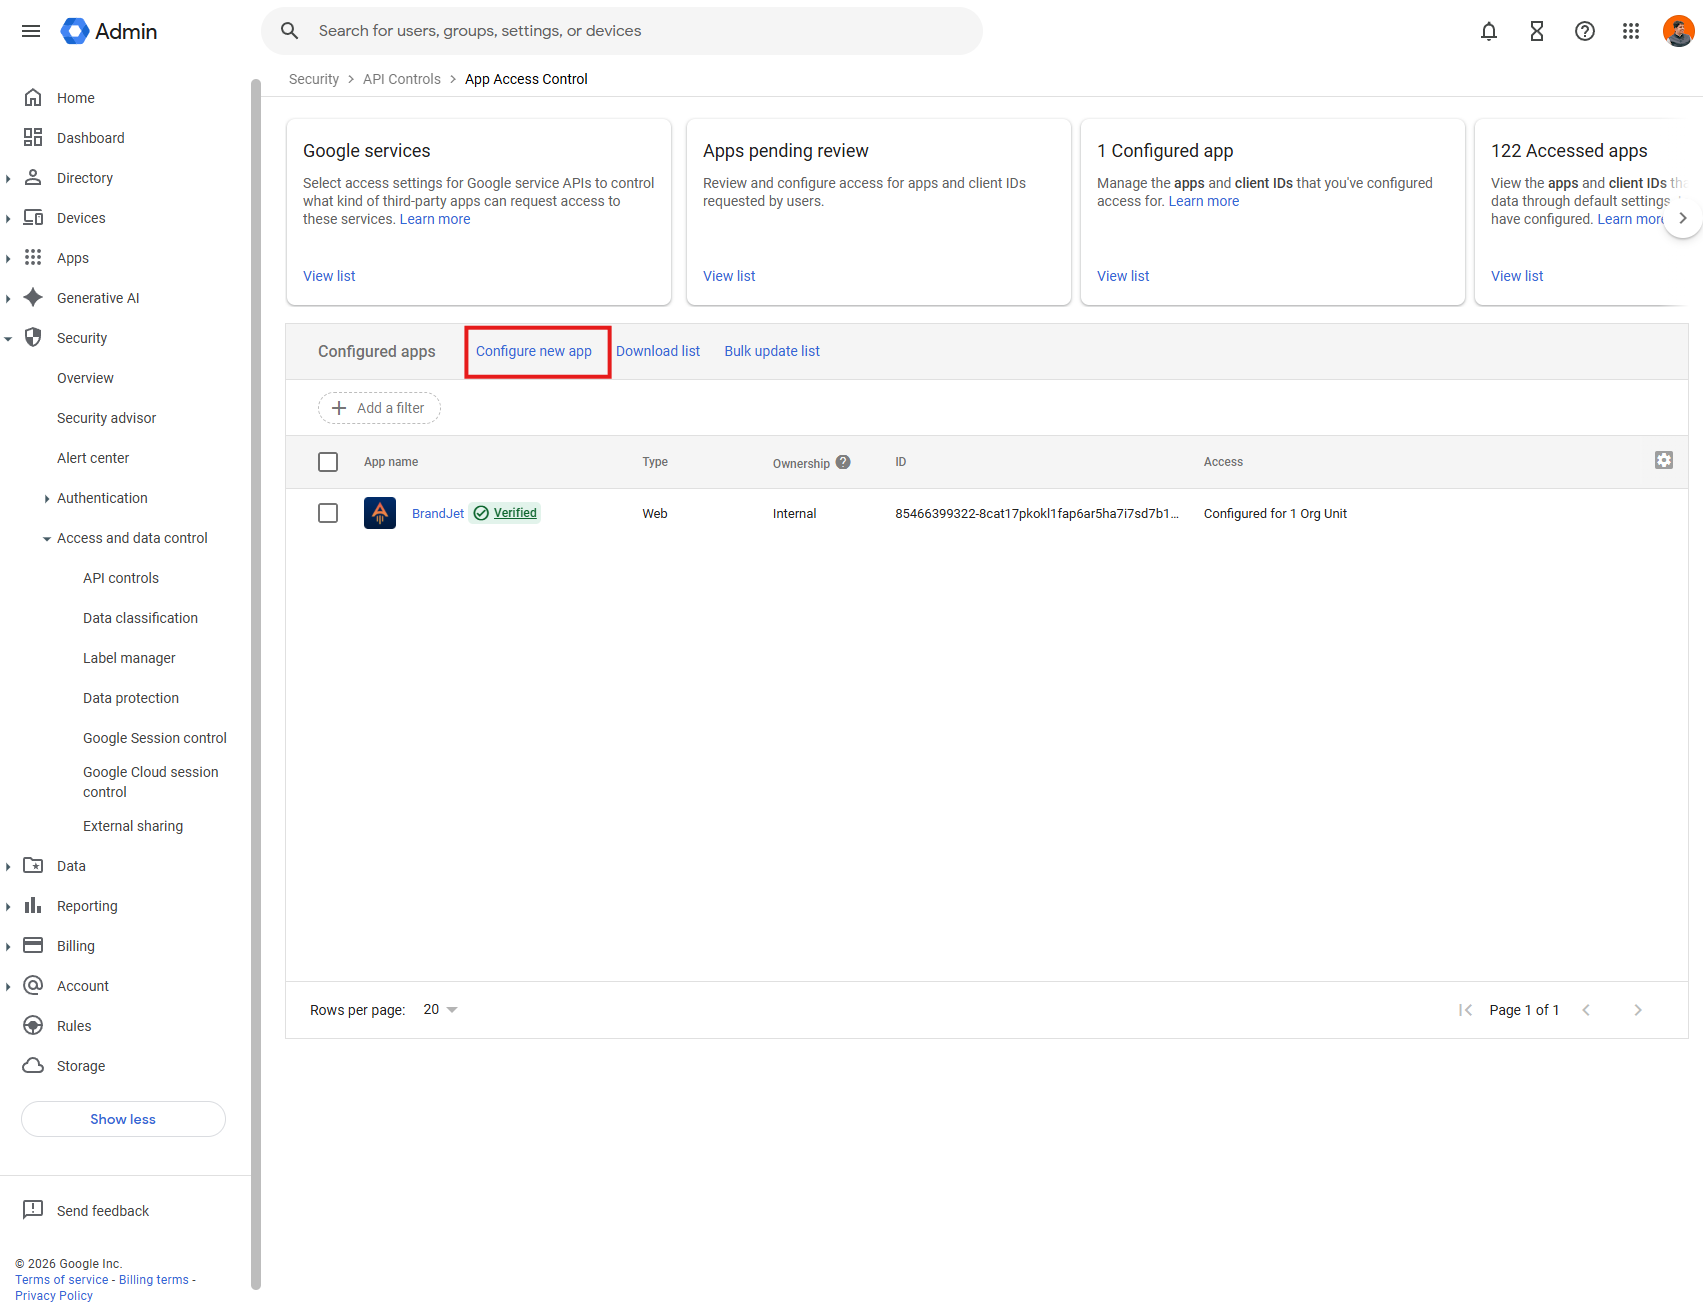
Task: Open Overview under Security
Action: [x=85, y=378]
